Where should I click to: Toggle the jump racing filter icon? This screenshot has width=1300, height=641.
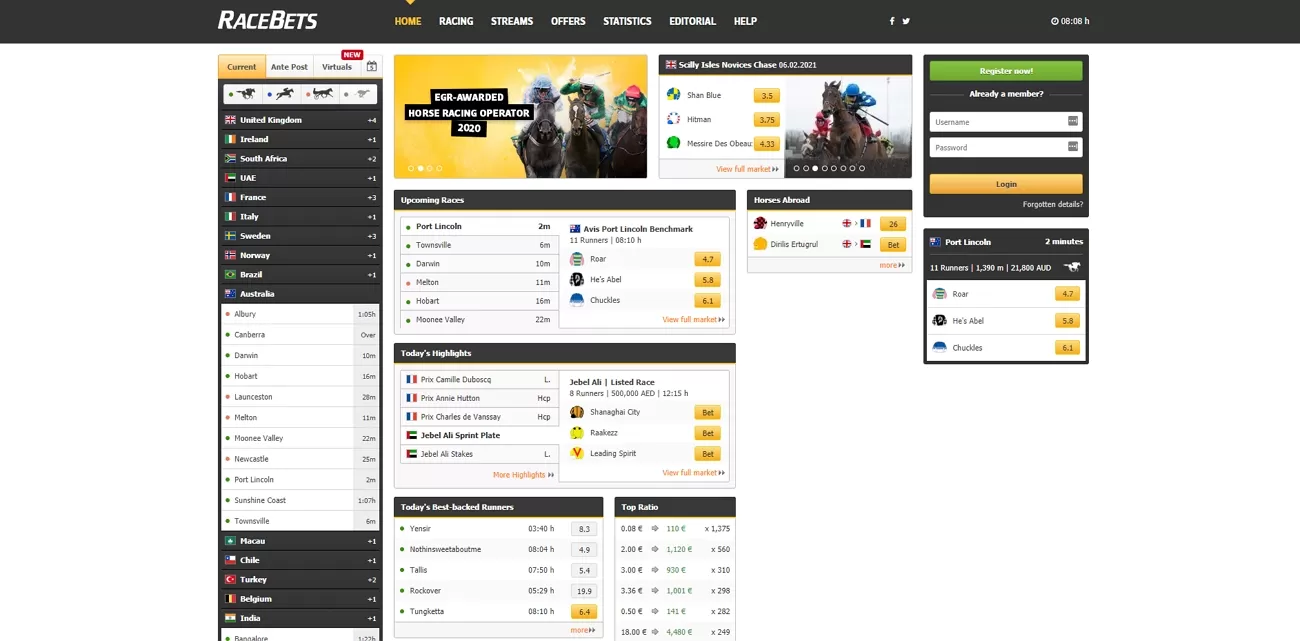click(x=281, y=94)
